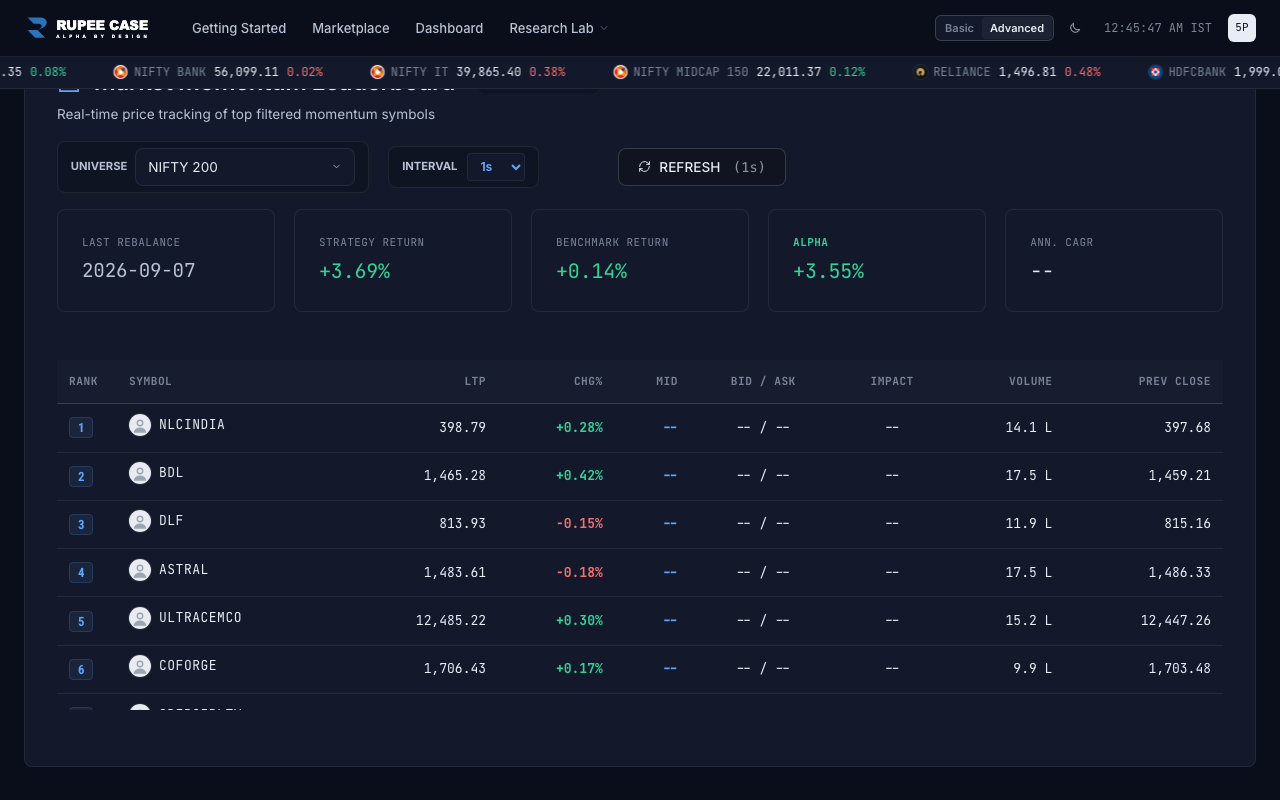Open the Dashboard page
This screenshot has width=1280, height=800.
(x=449, y=28)
